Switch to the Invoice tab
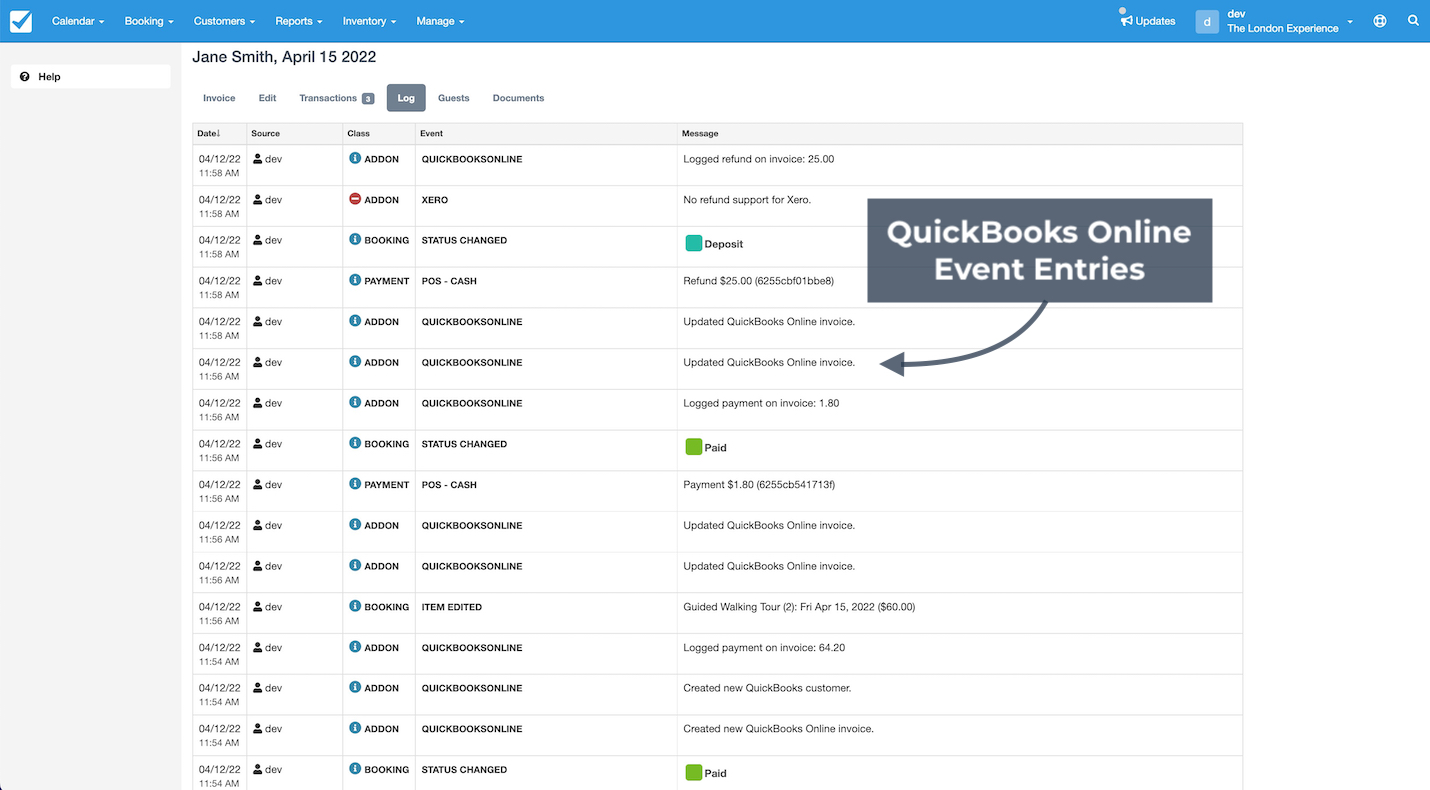The image size is (1430, 790). point(219,98)
